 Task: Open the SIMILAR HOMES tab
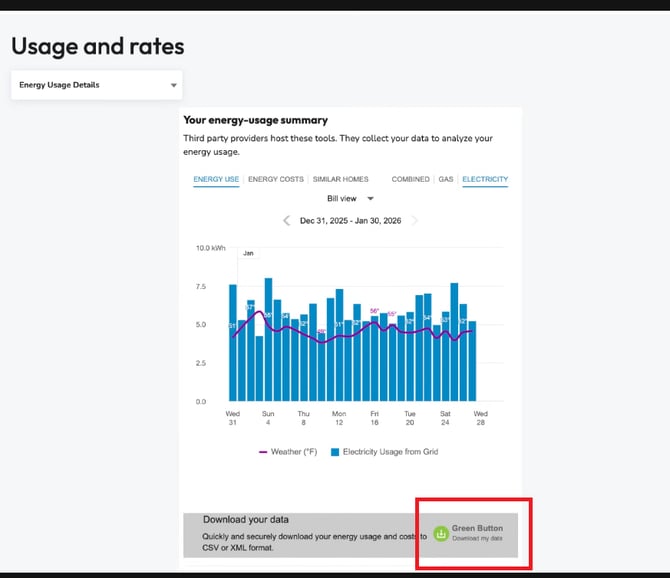340,180
